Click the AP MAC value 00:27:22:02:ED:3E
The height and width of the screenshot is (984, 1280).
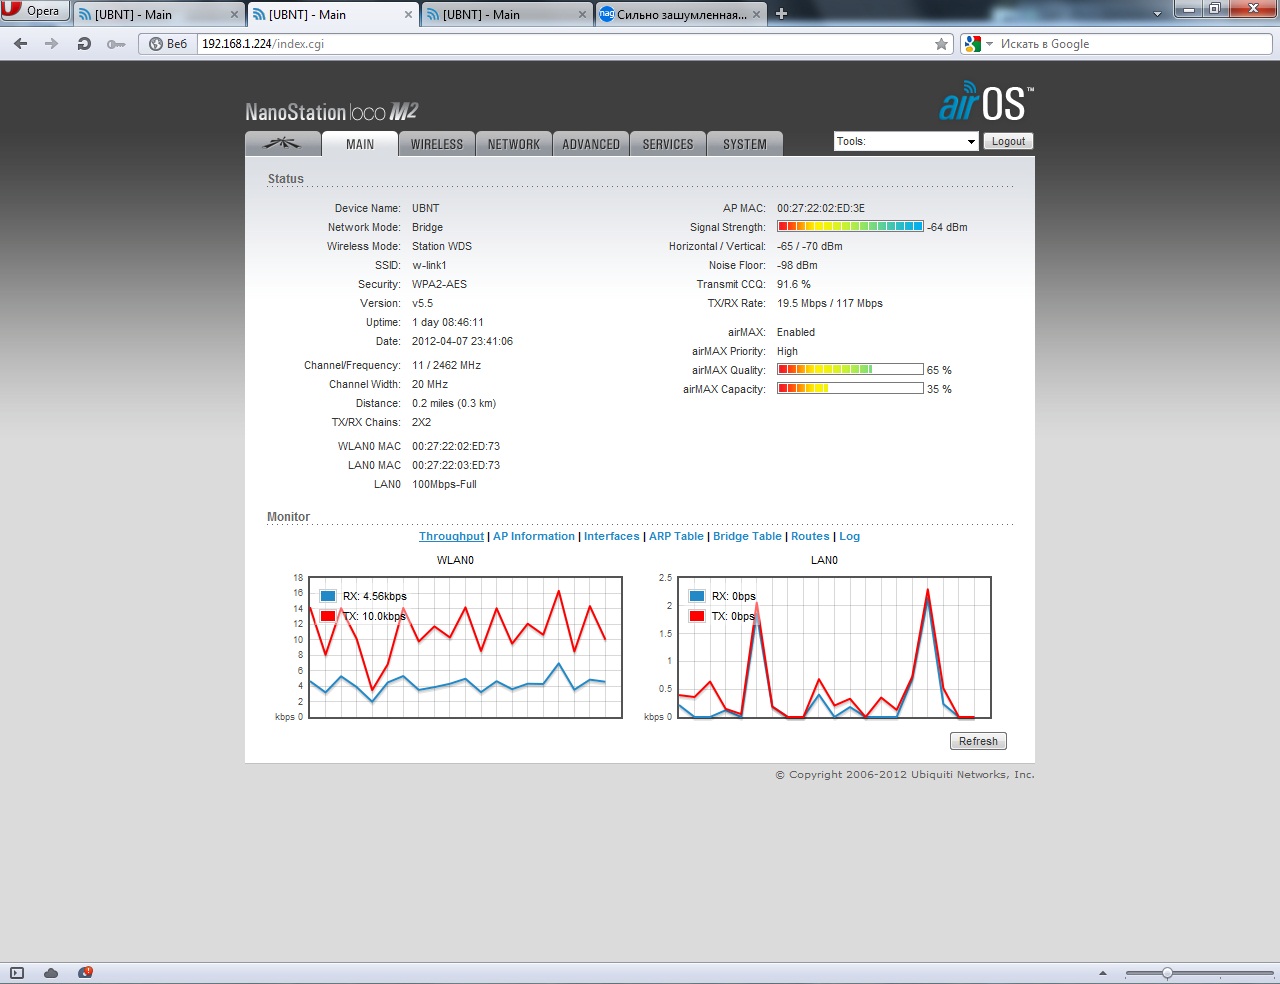821,208
